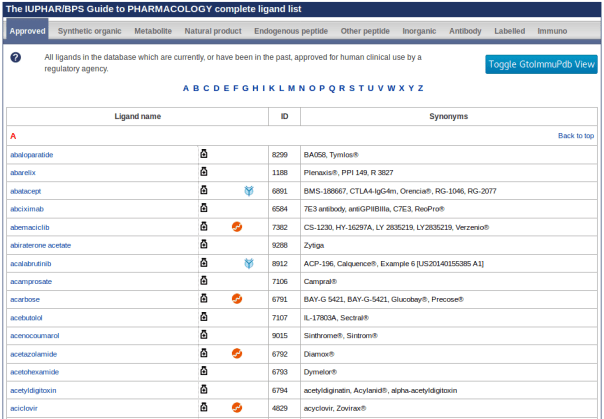604x419 pixels.
Task: Open the acebutolol ligand link
Action: tap(26, 318)
